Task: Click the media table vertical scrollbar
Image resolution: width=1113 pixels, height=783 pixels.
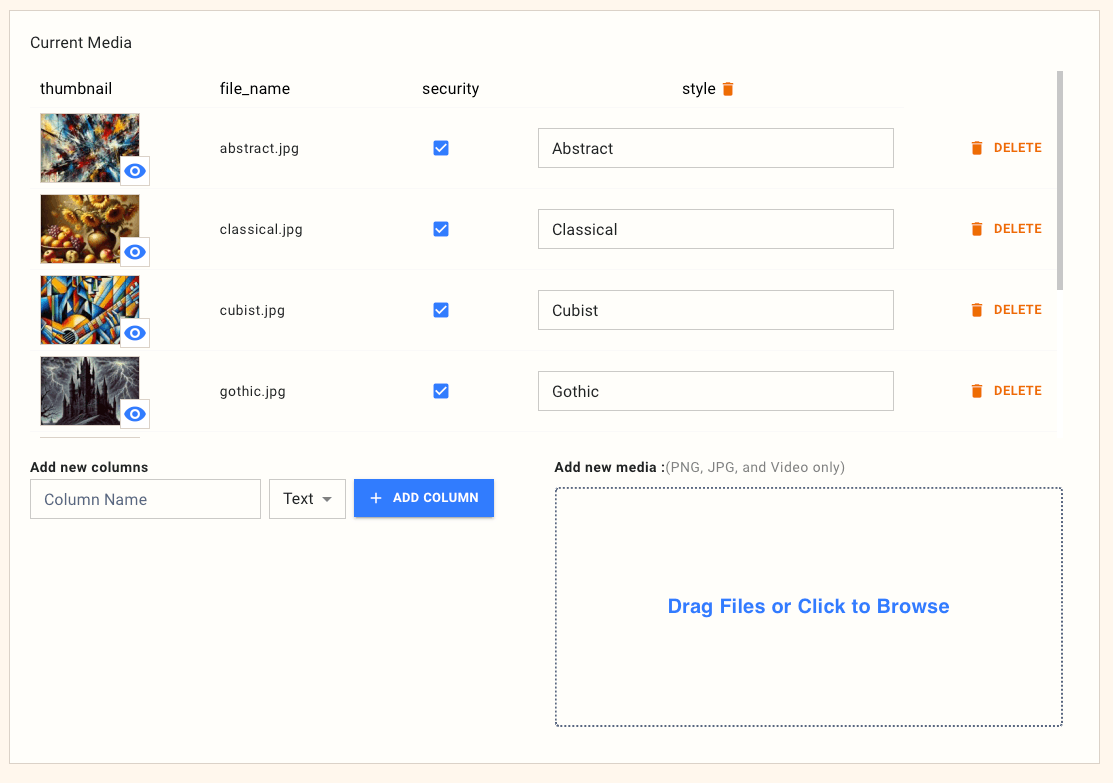Action: (x=1059, y=180)
